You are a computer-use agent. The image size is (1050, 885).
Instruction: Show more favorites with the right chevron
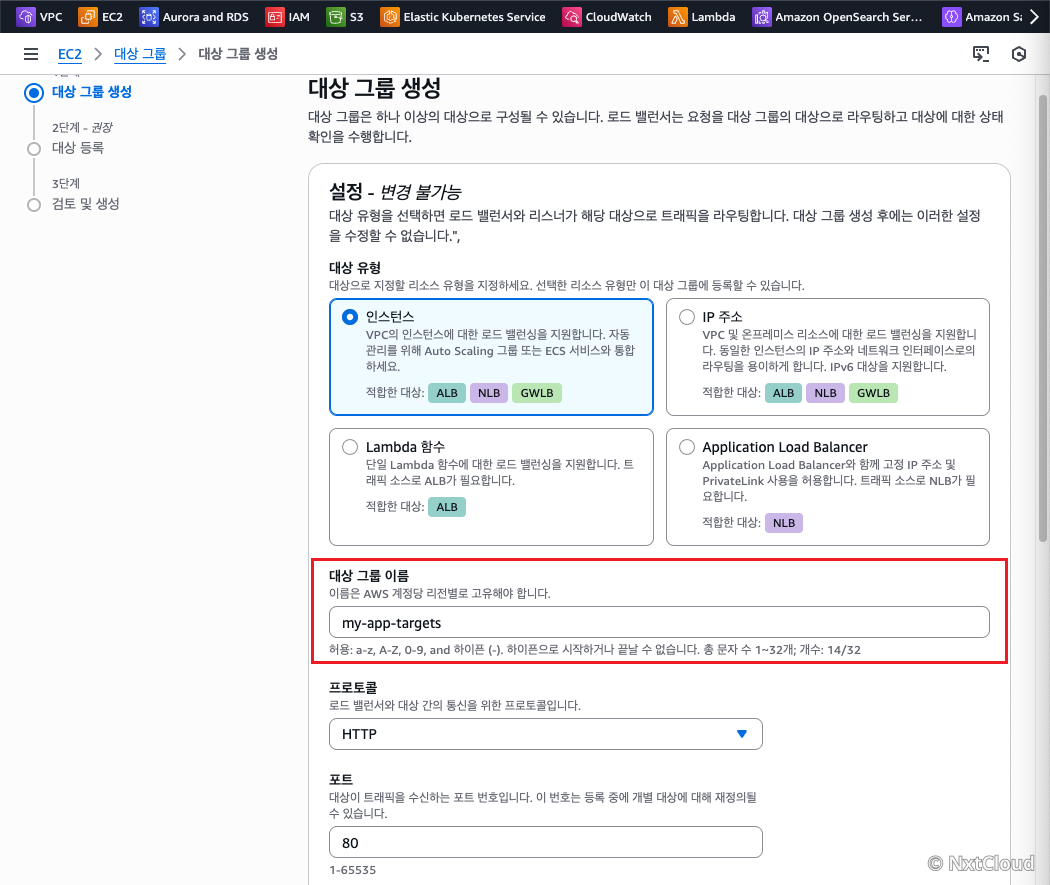(x=1035, y=17)
